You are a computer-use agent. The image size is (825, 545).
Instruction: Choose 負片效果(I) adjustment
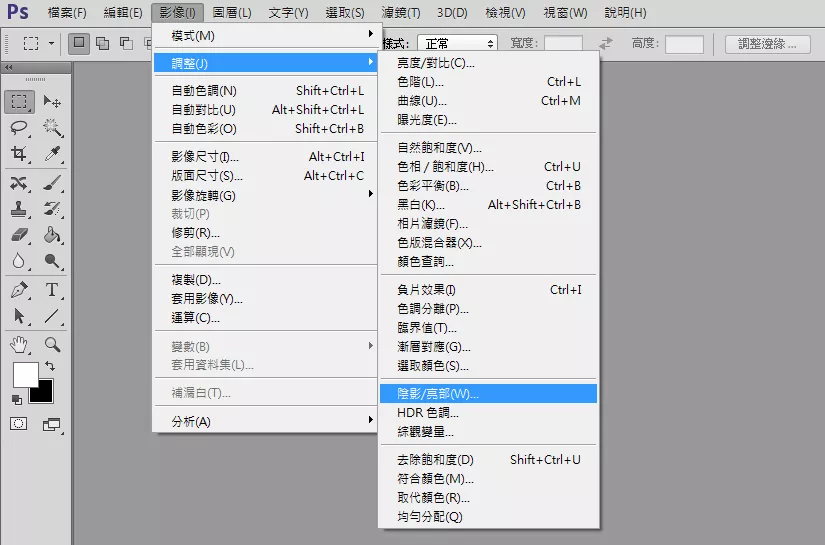488,289
